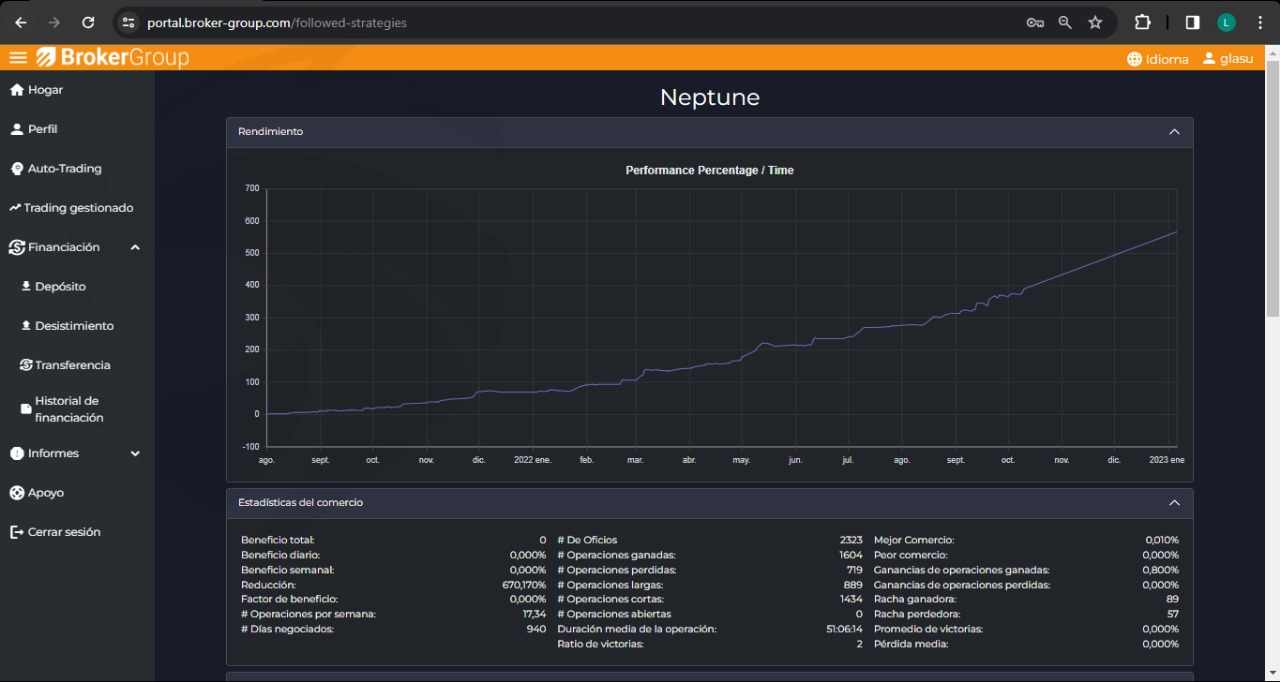Bookmark this page with star icon
Image resolution: width=1280 pixels, height=682 pixels.
tap(1095, 22)
